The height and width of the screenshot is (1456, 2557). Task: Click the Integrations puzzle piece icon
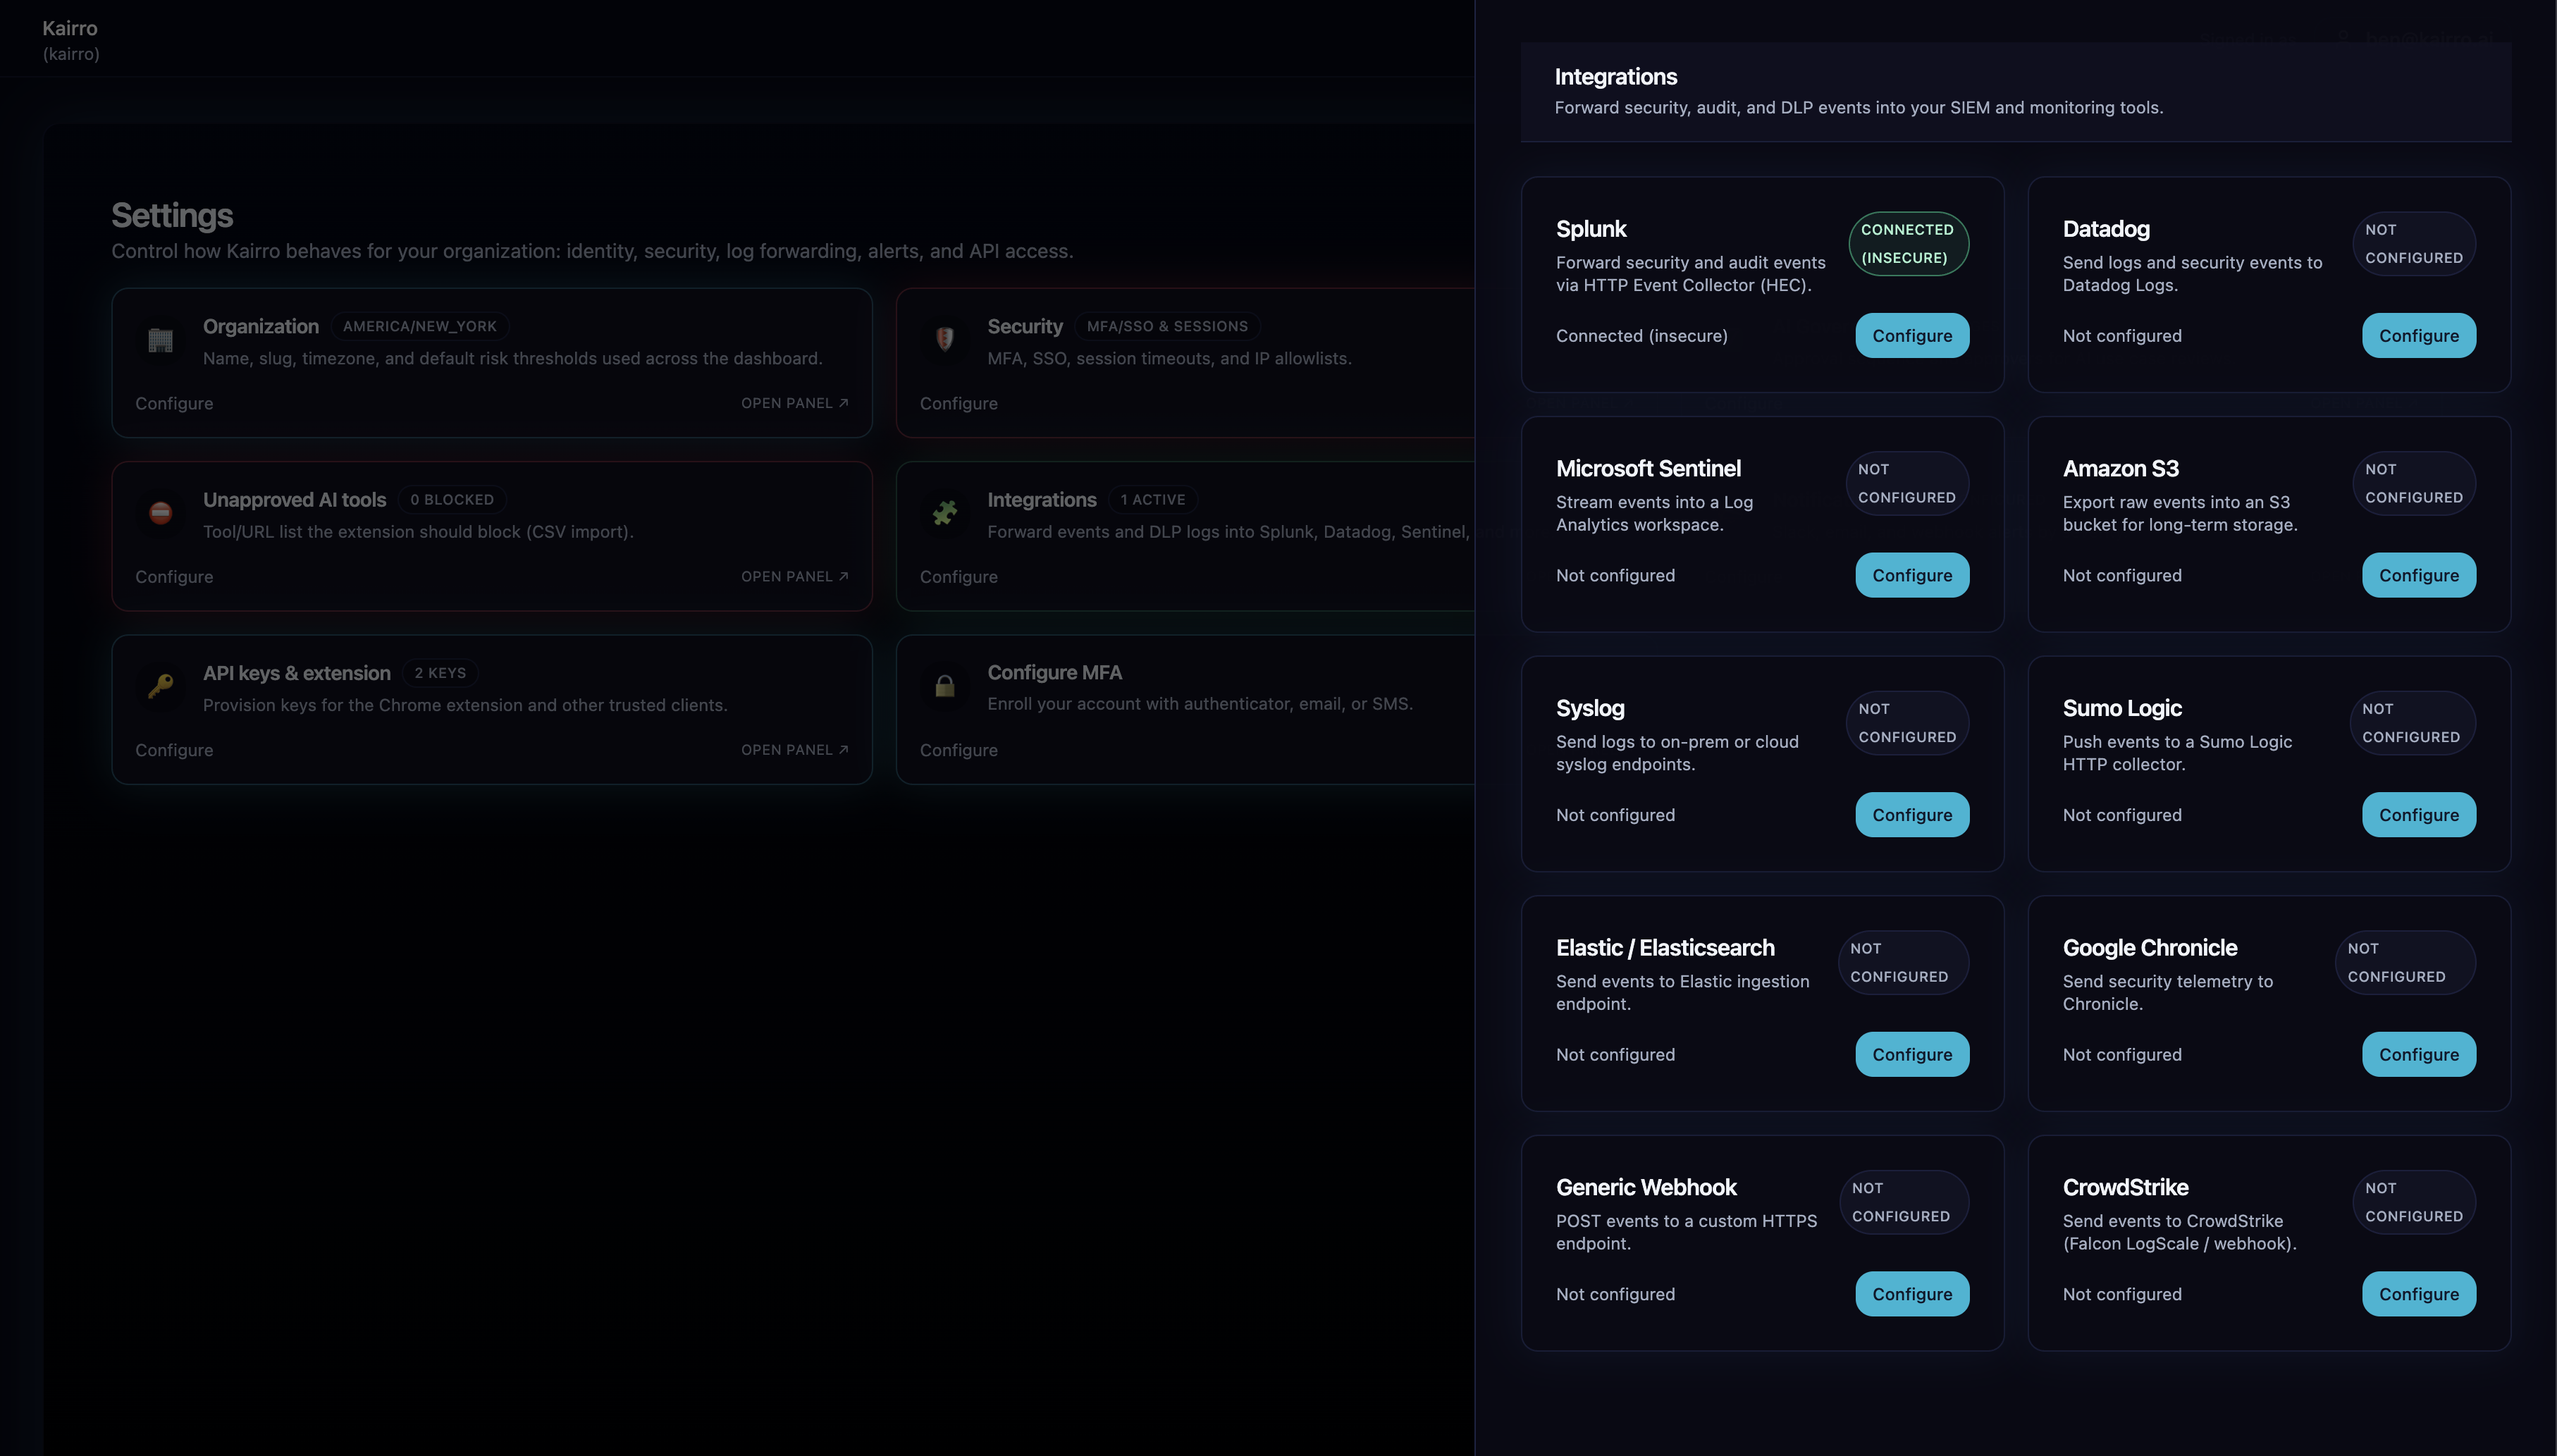(x=945, y=513)
